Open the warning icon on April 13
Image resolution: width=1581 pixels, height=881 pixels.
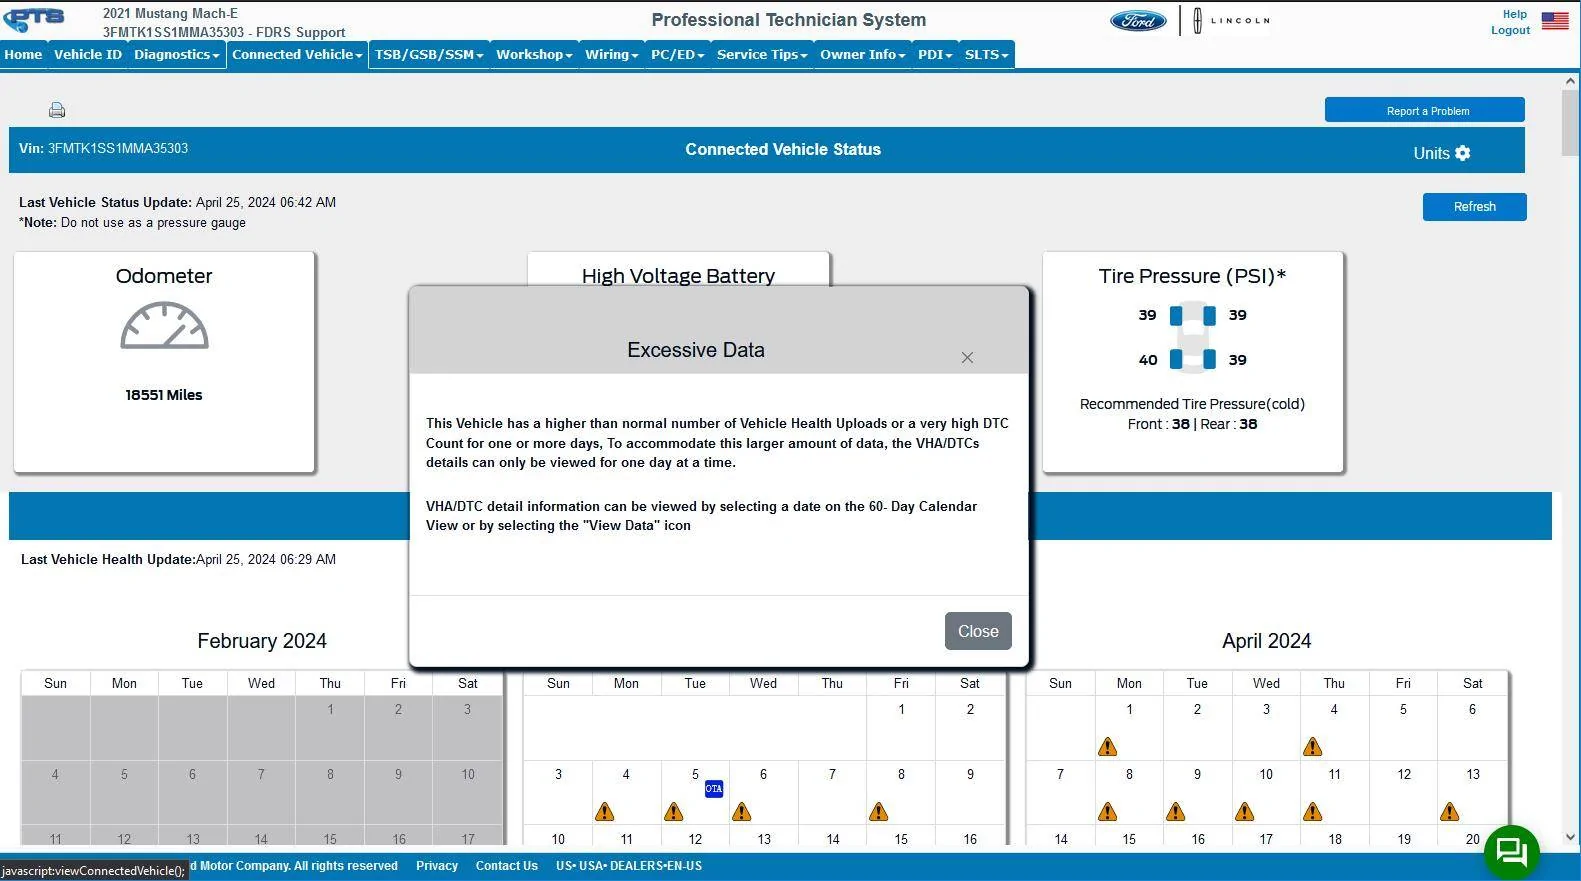click(x=1450, y=812)
